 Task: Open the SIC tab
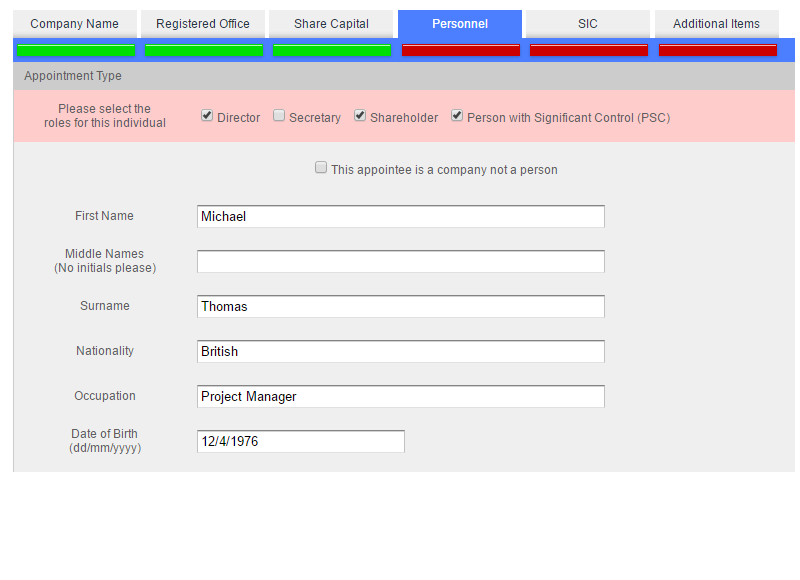[587, 24]
